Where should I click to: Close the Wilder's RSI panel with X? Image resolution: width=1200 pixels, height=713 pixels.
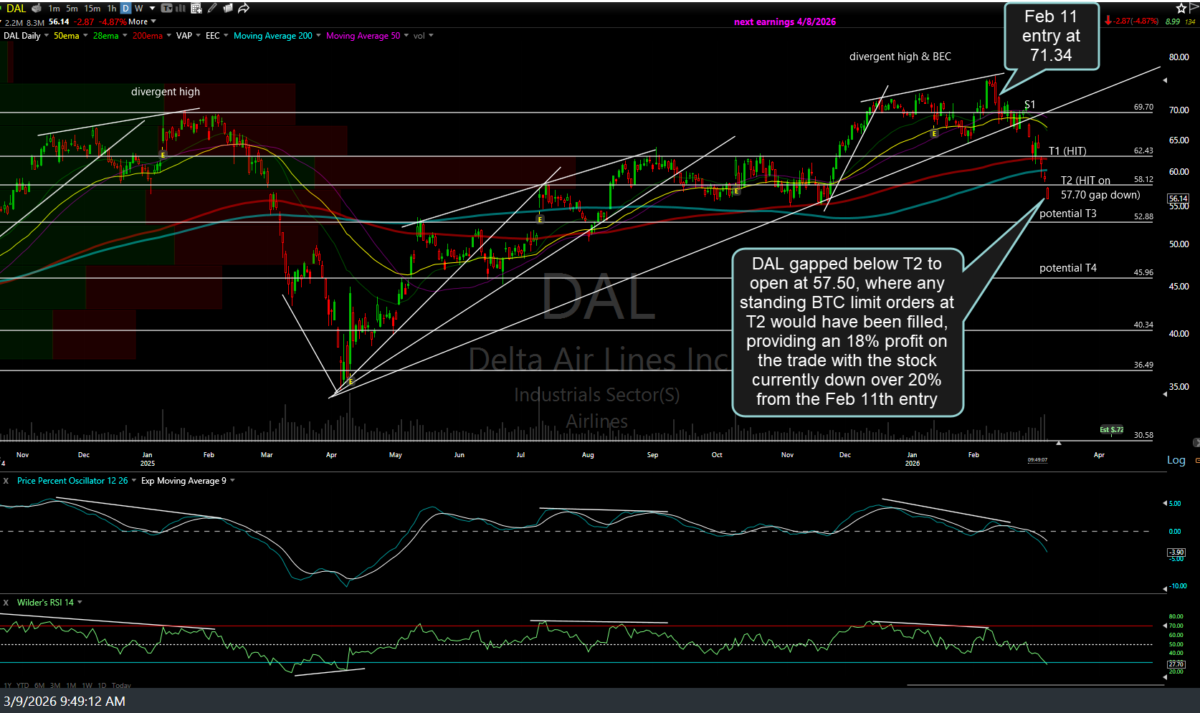(x=6, y=602)
